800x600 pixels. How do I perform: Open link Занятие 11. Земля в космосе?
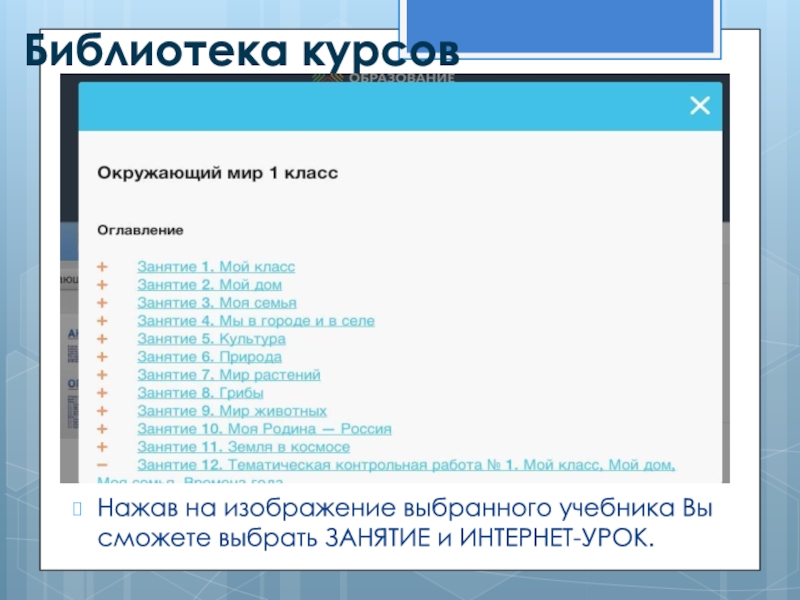[x=243, y=447]
